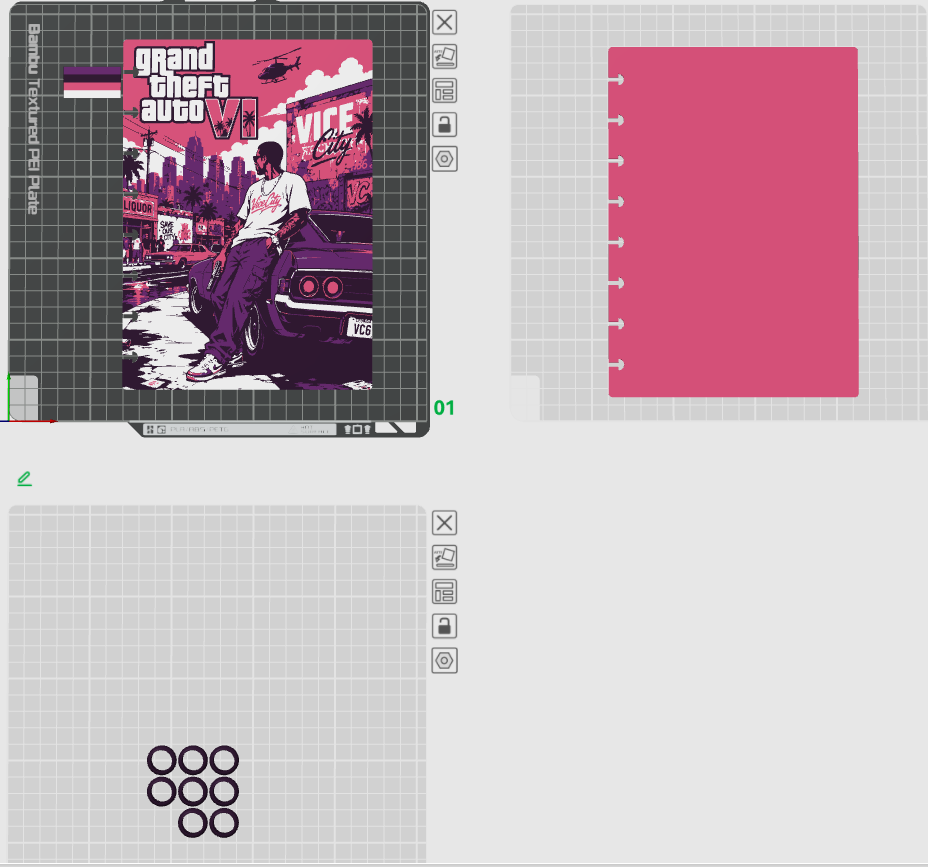928x867 pixels.
Task: Remove plate 01 with its X icon
Action: point(444,22)
